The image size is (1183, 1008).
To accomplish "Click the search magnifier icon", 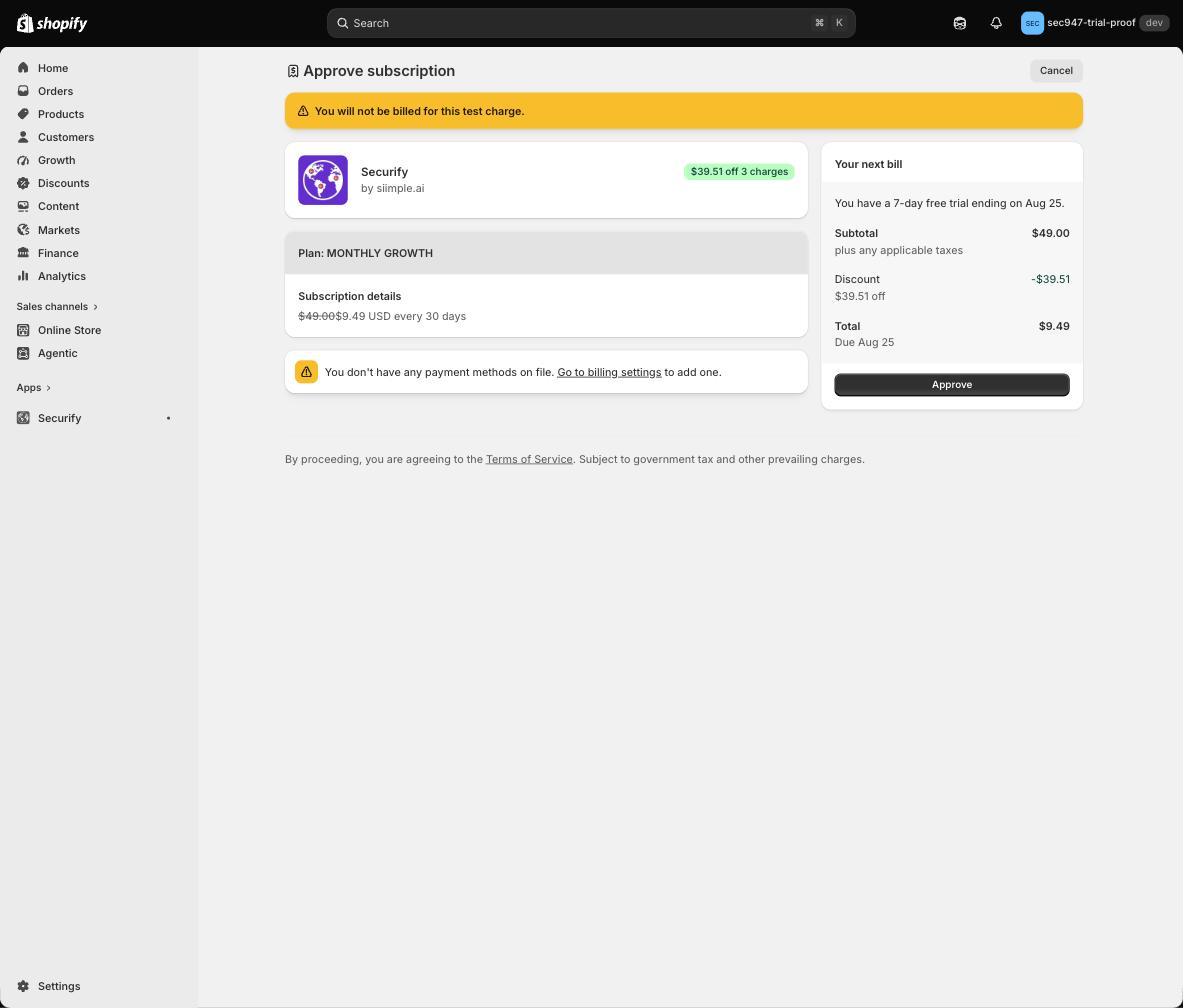I will (x=343, y=23).
